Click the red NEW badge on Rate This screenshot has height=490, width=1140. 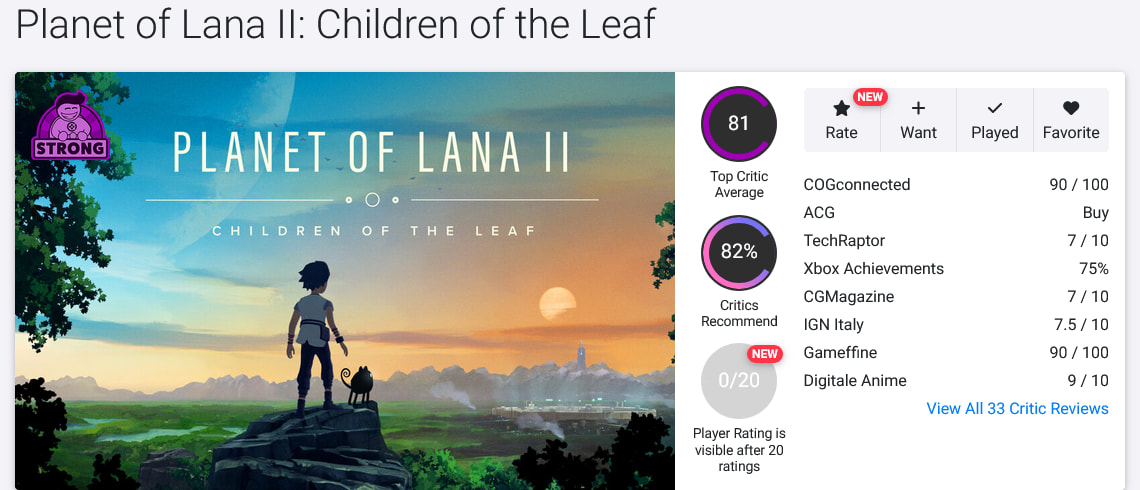click(870, 97)
